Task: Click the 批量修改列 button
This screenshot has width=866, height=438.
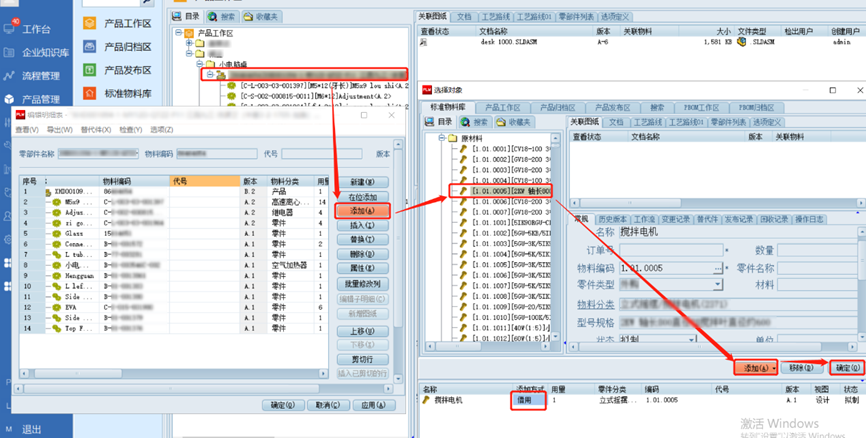Action: pos(362,285)
